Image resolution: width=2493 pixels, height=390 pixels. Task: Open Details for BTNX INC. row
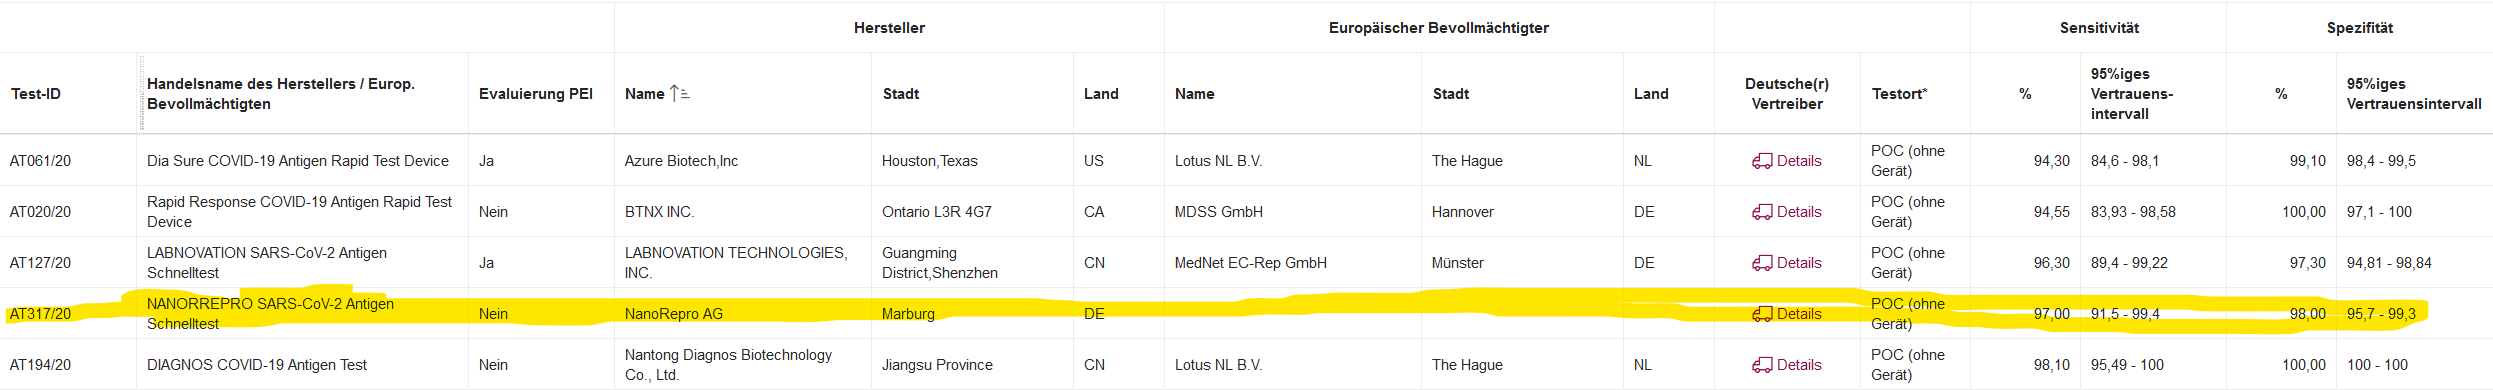click(x=1786, y=212)
